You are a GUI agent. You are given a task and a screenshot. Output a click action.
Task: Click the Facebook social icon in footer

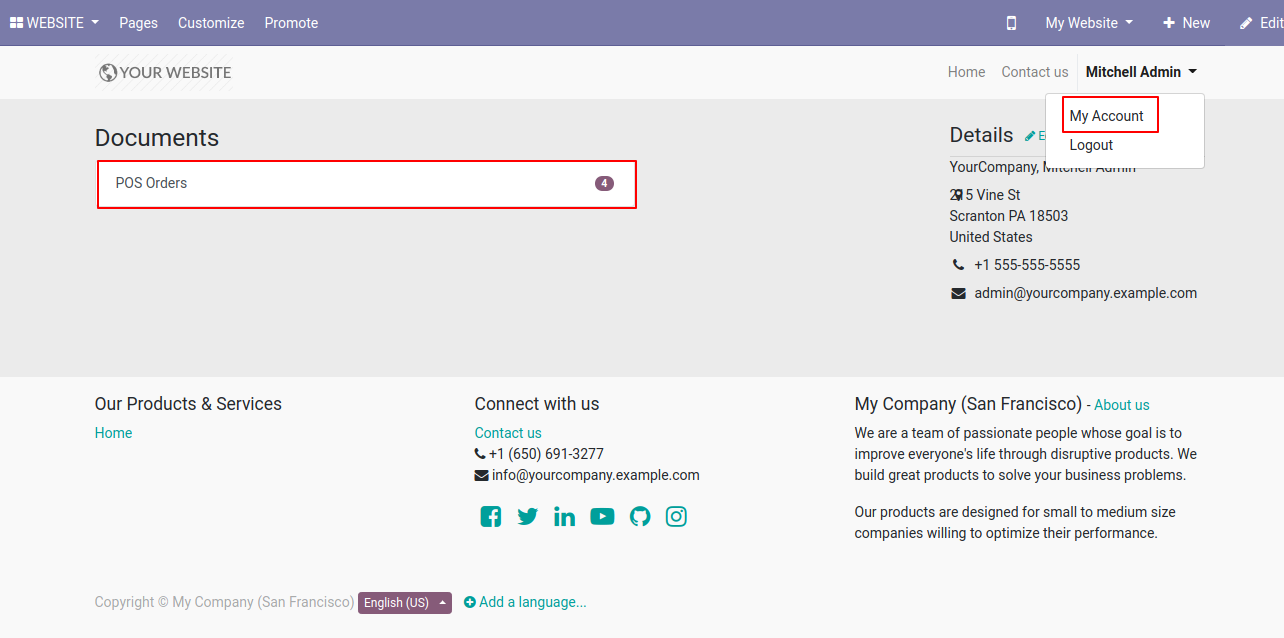pyautogui.click(x=490, y=517)
